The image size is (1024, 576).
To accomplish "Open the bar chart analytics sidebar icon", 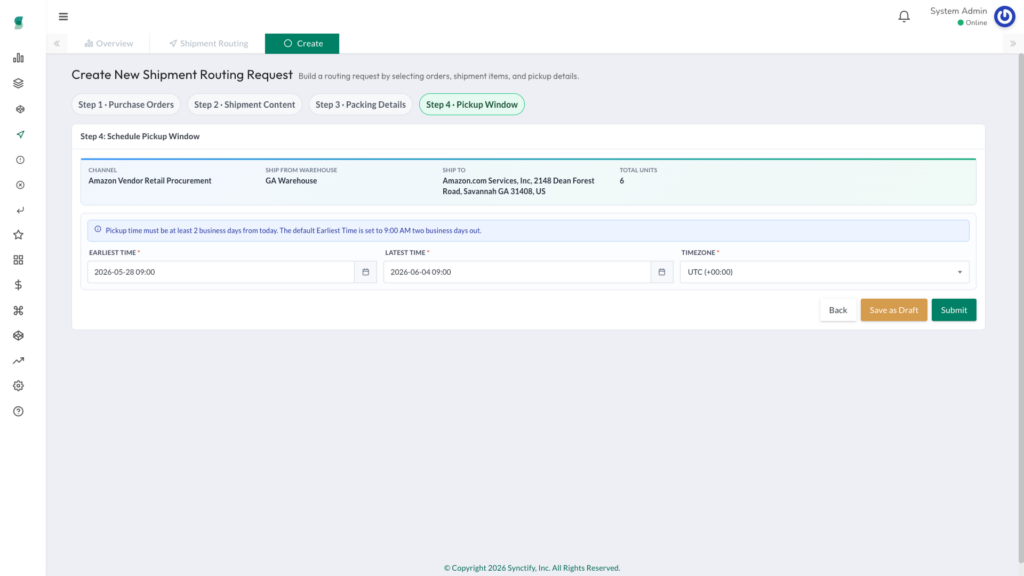I will click(18, 58).
